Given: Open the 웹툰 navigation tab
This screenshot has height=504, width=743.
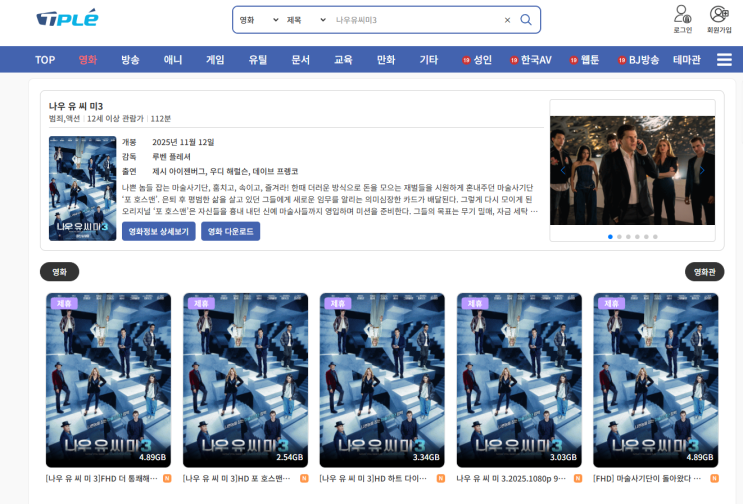Looking at the screenshot, I should click(x=584, y=60).
